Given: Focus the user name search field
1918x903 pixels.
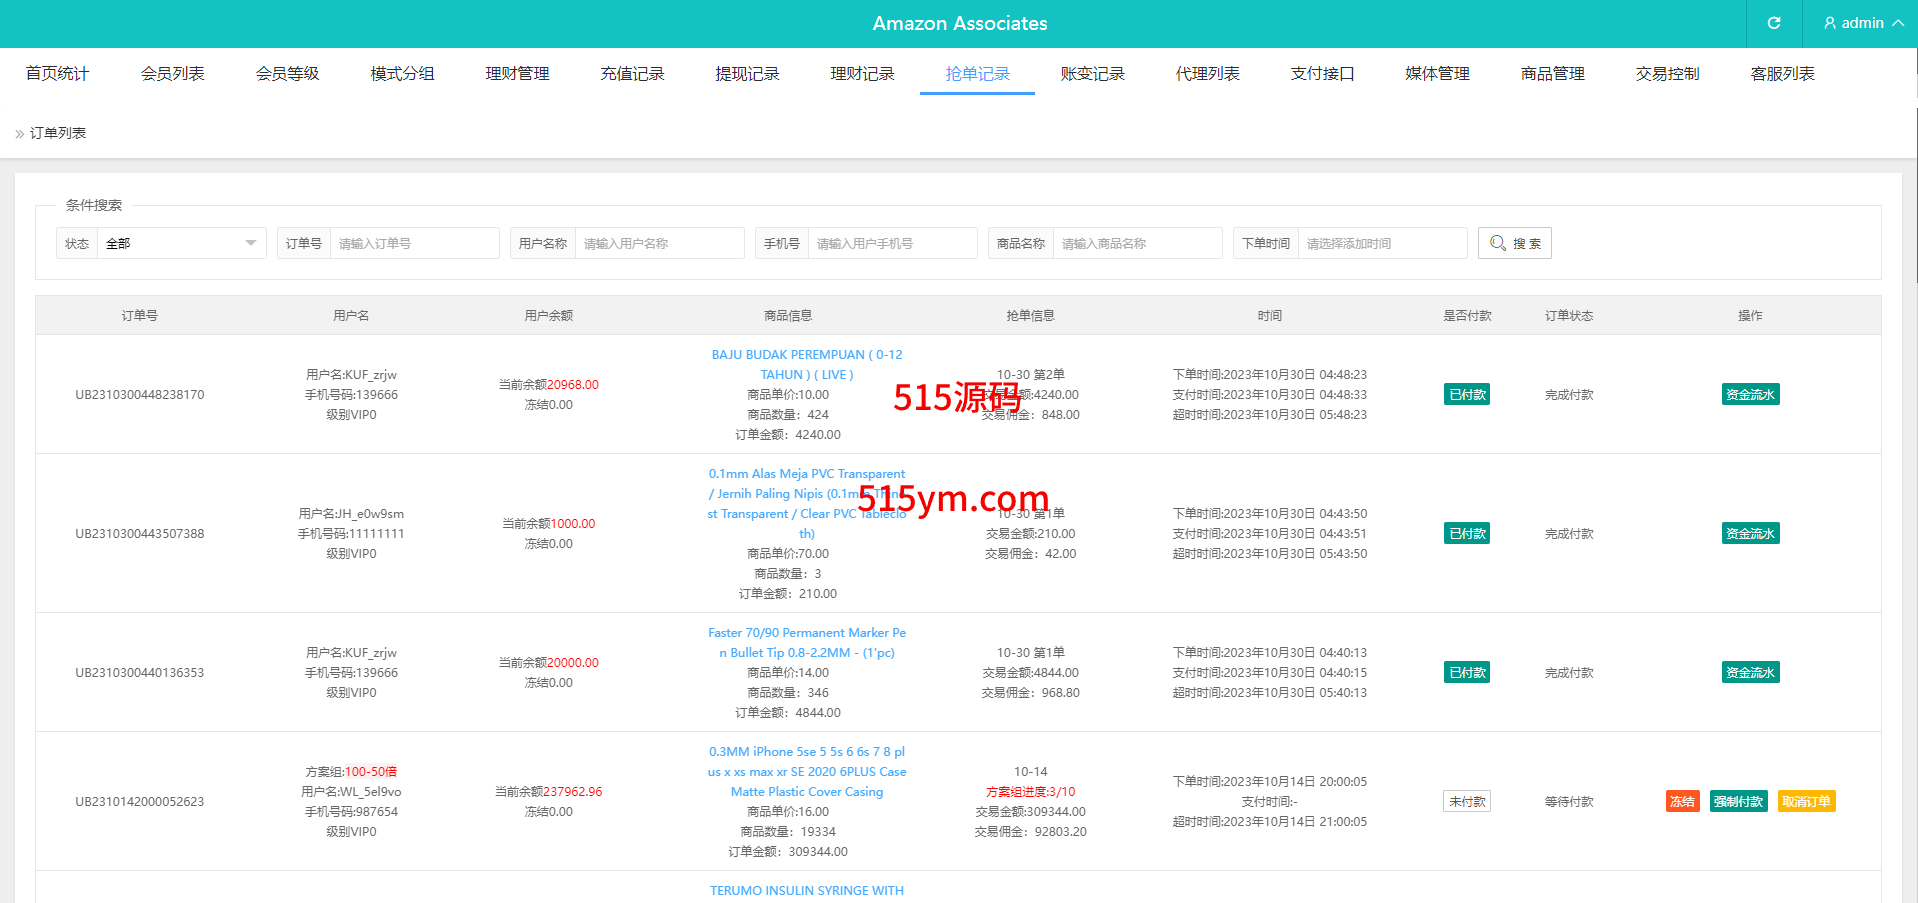Looking at the screenshot, I should 658,243.
